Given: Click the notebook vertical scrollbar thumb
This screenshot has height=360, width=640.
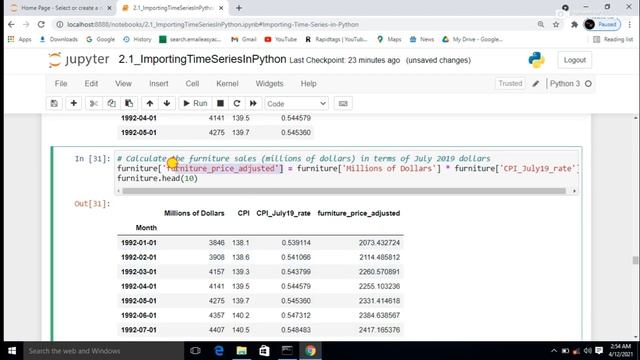Looking at the screenshot, I should click(x=635, y=260).
